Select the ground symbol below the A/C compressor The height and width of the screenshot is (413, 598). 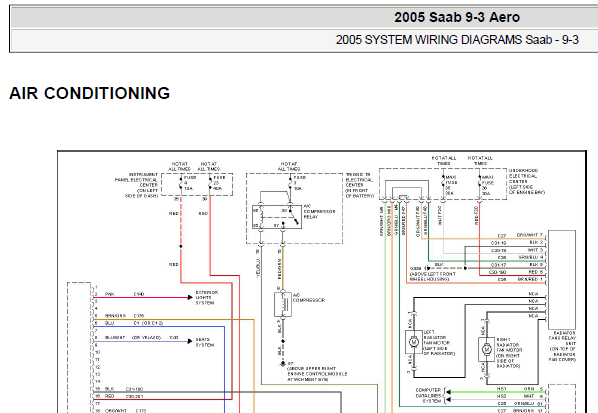283,364
